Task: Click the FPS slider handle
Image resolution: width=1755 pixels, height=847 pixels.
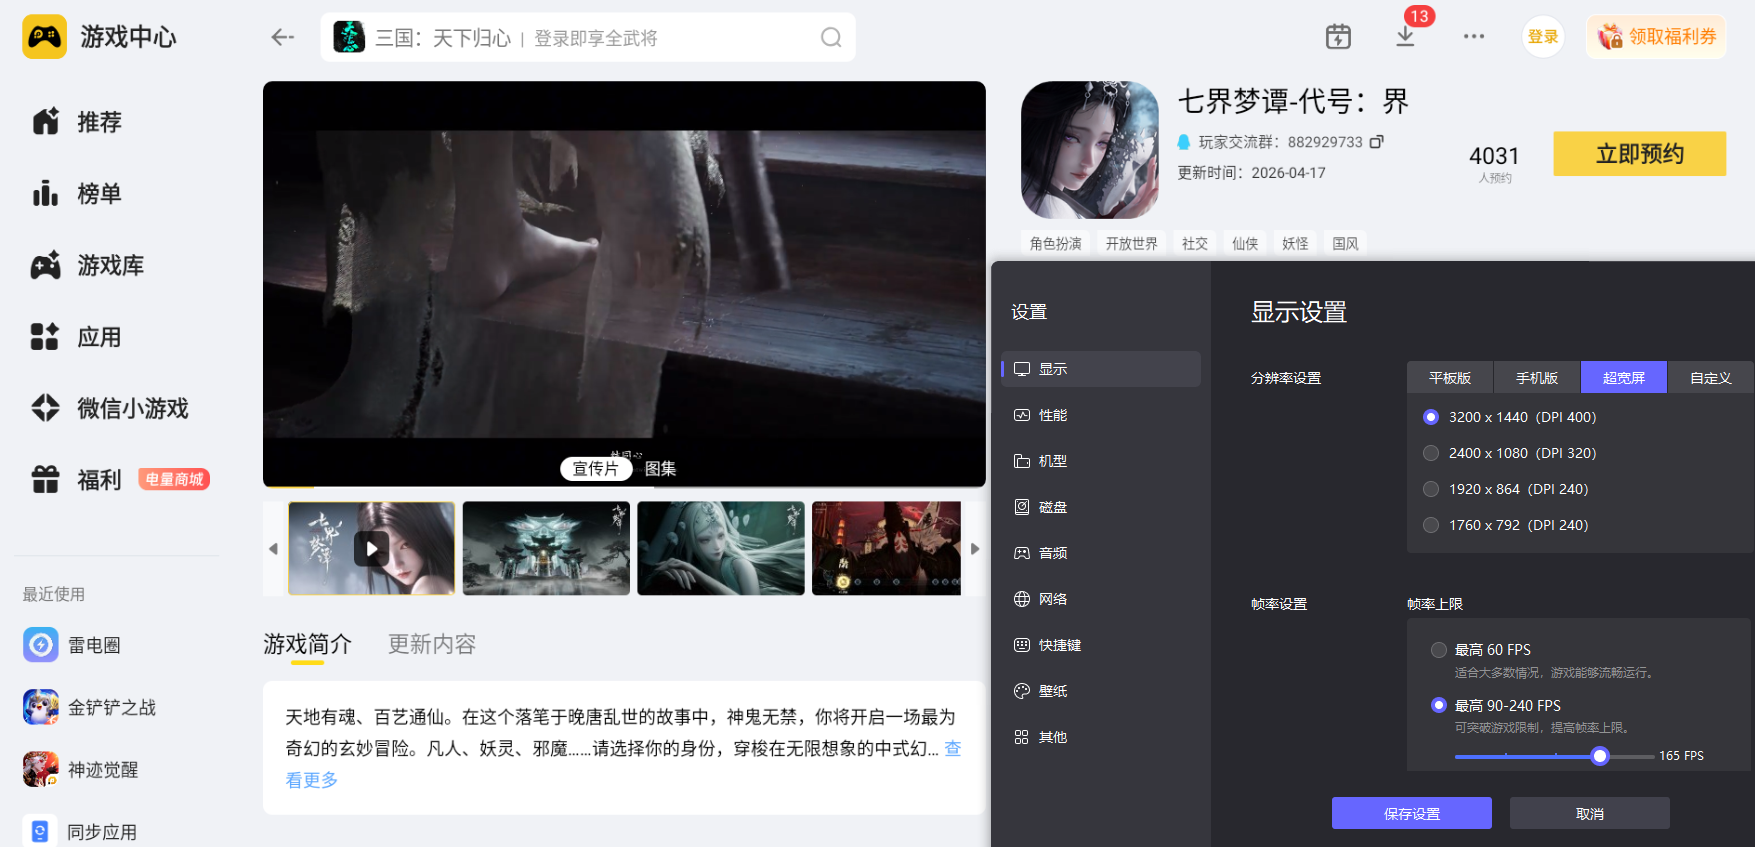Action: click(1600, 756)
